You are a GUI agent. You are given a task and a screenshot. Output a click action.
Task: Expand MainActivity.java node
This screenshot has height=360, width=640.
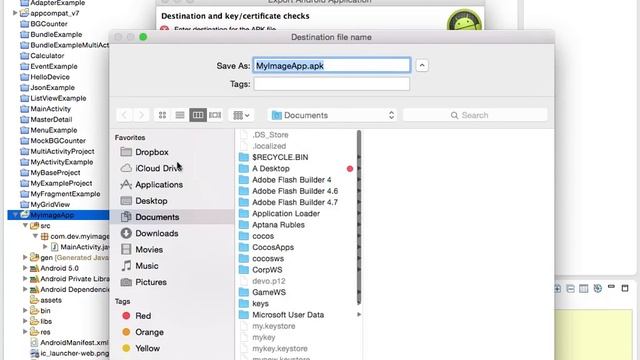coord(45,247)
